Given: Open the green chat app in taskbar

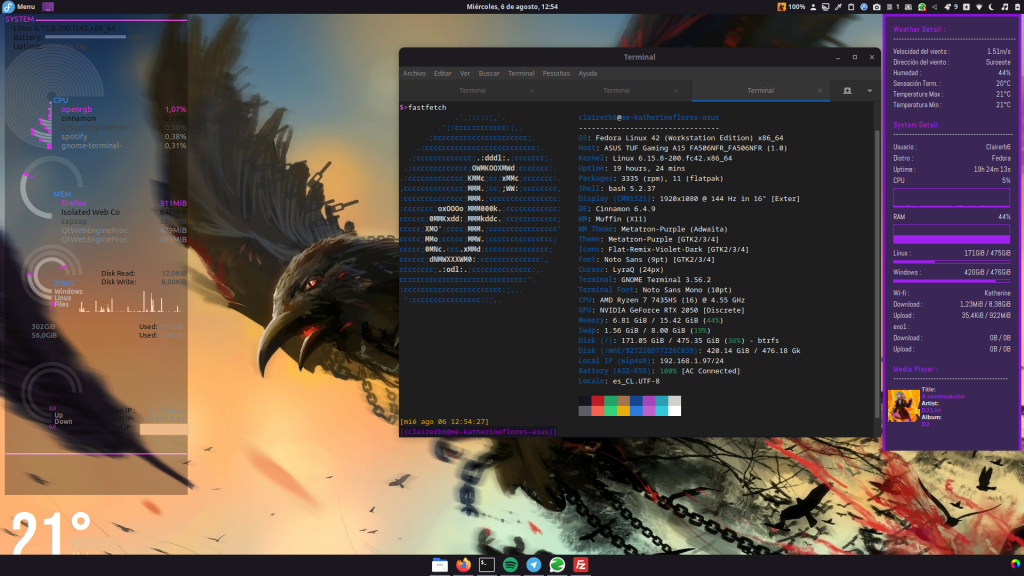Looking at the screenshot, I should click(557, 565).
